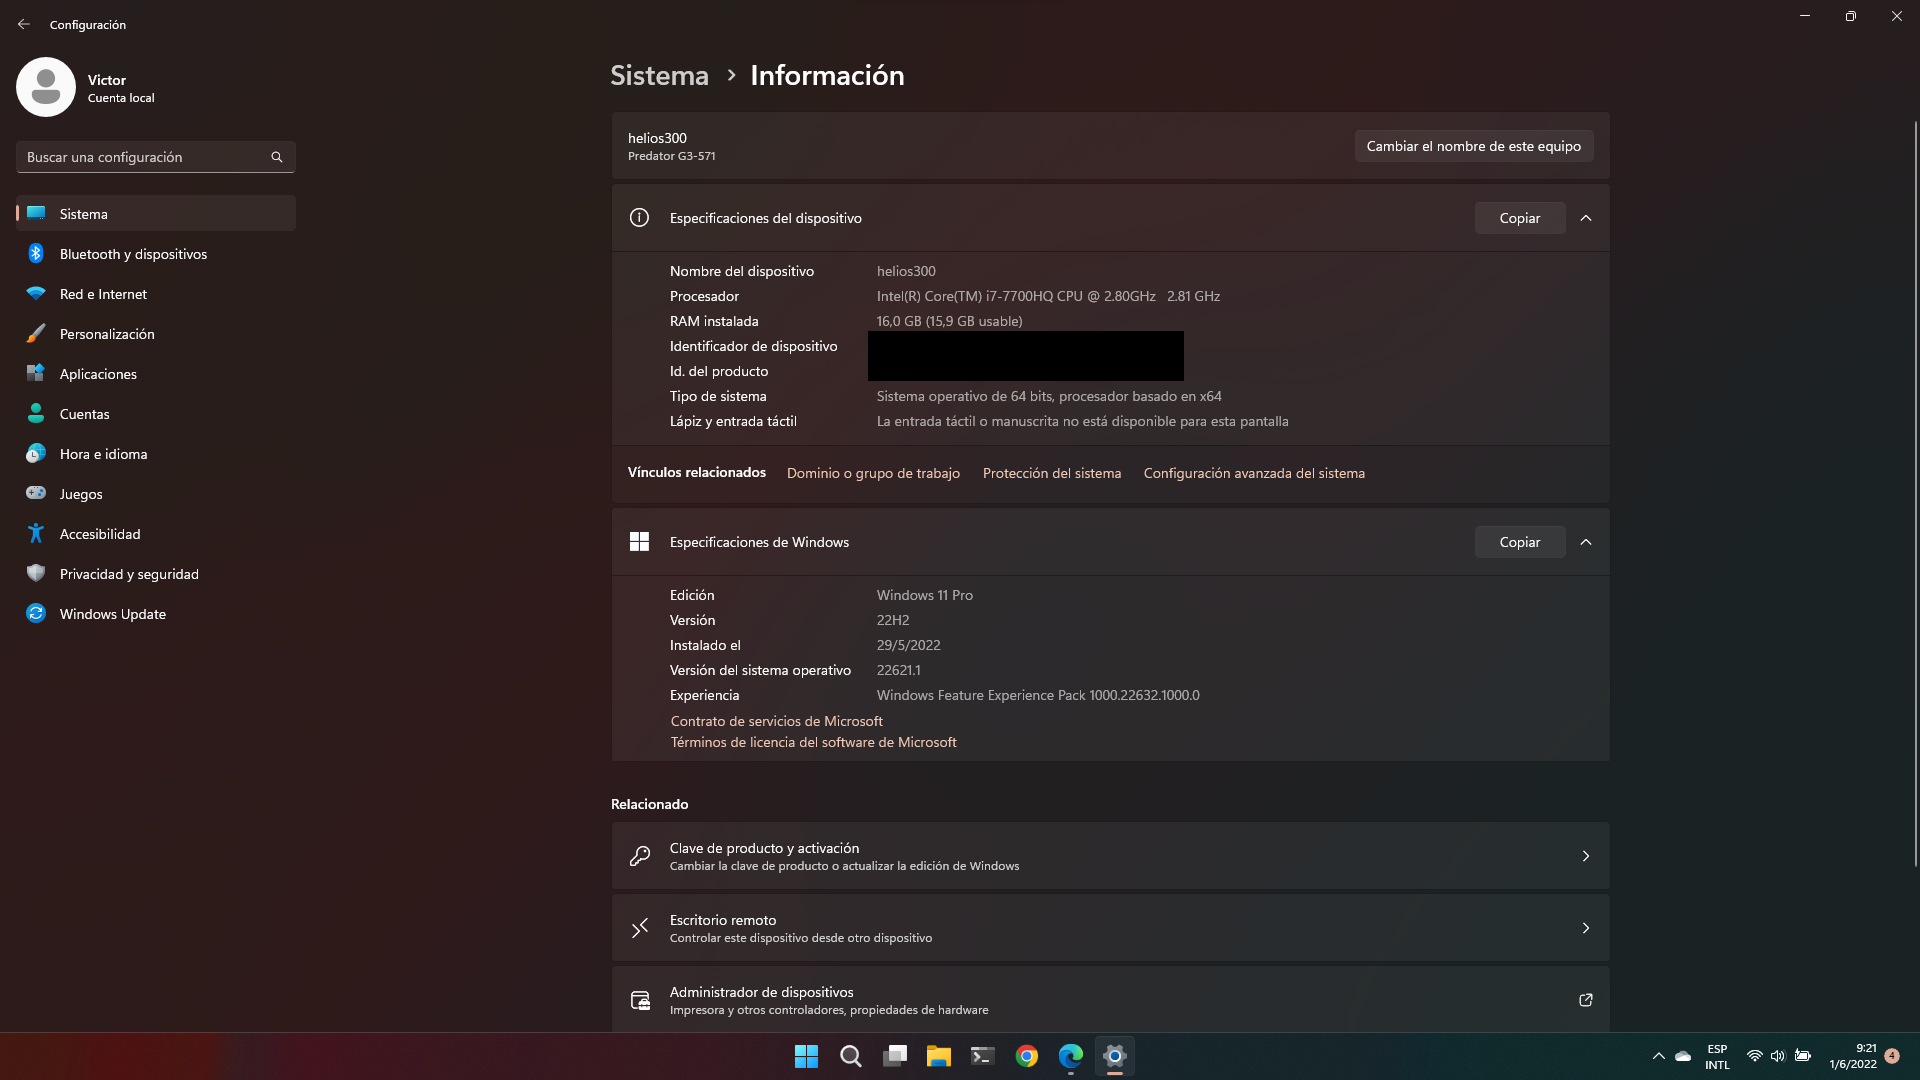This screenshot has width=1920, height=1080.
Task: Copy the device specifications
Action: click(x=1519, y=218)
